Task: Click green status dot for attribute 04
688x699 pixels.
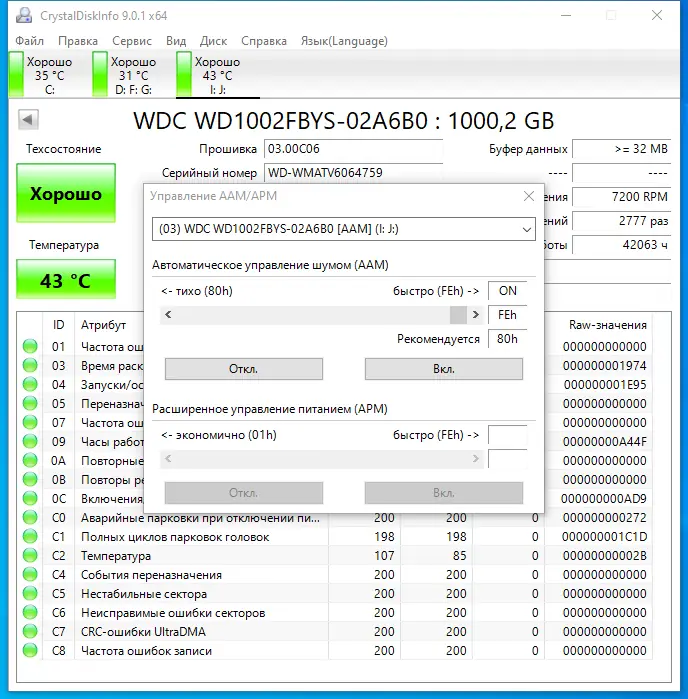Action: coord(30,384)
